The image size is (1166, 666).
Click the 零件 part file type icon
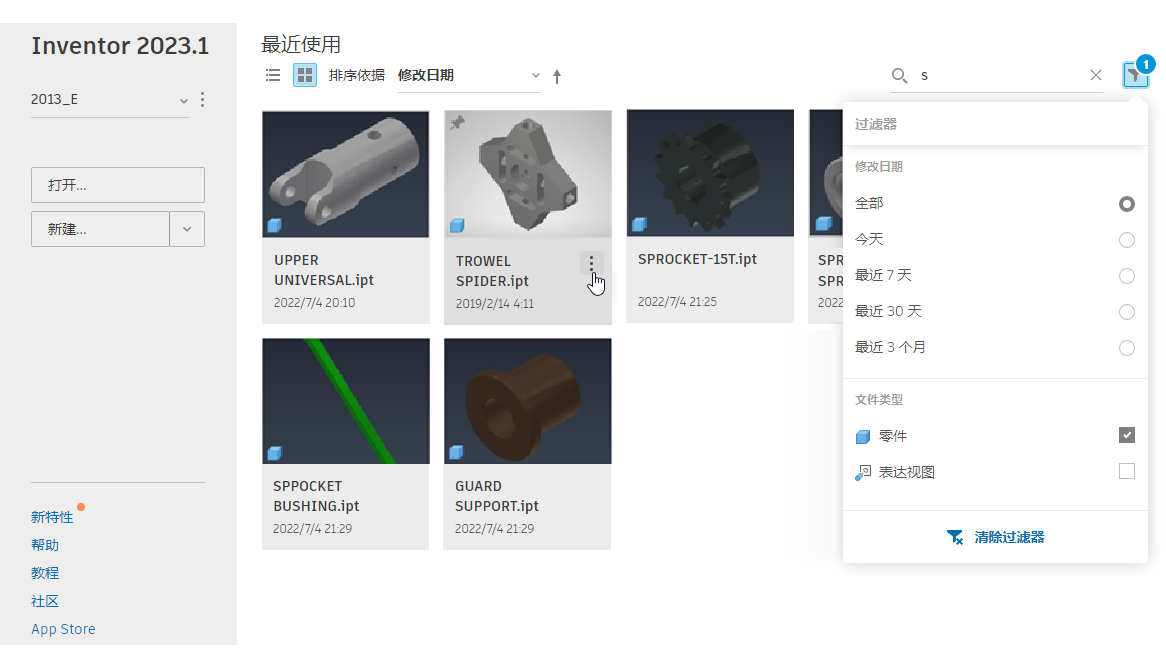point(863,436)
